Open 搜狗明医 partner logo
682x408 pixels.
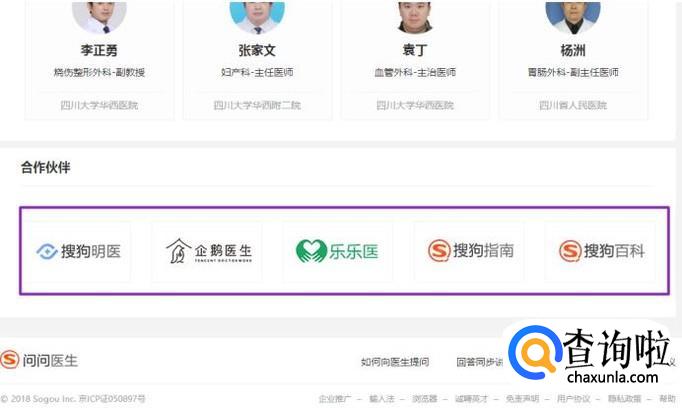[80, 251]
